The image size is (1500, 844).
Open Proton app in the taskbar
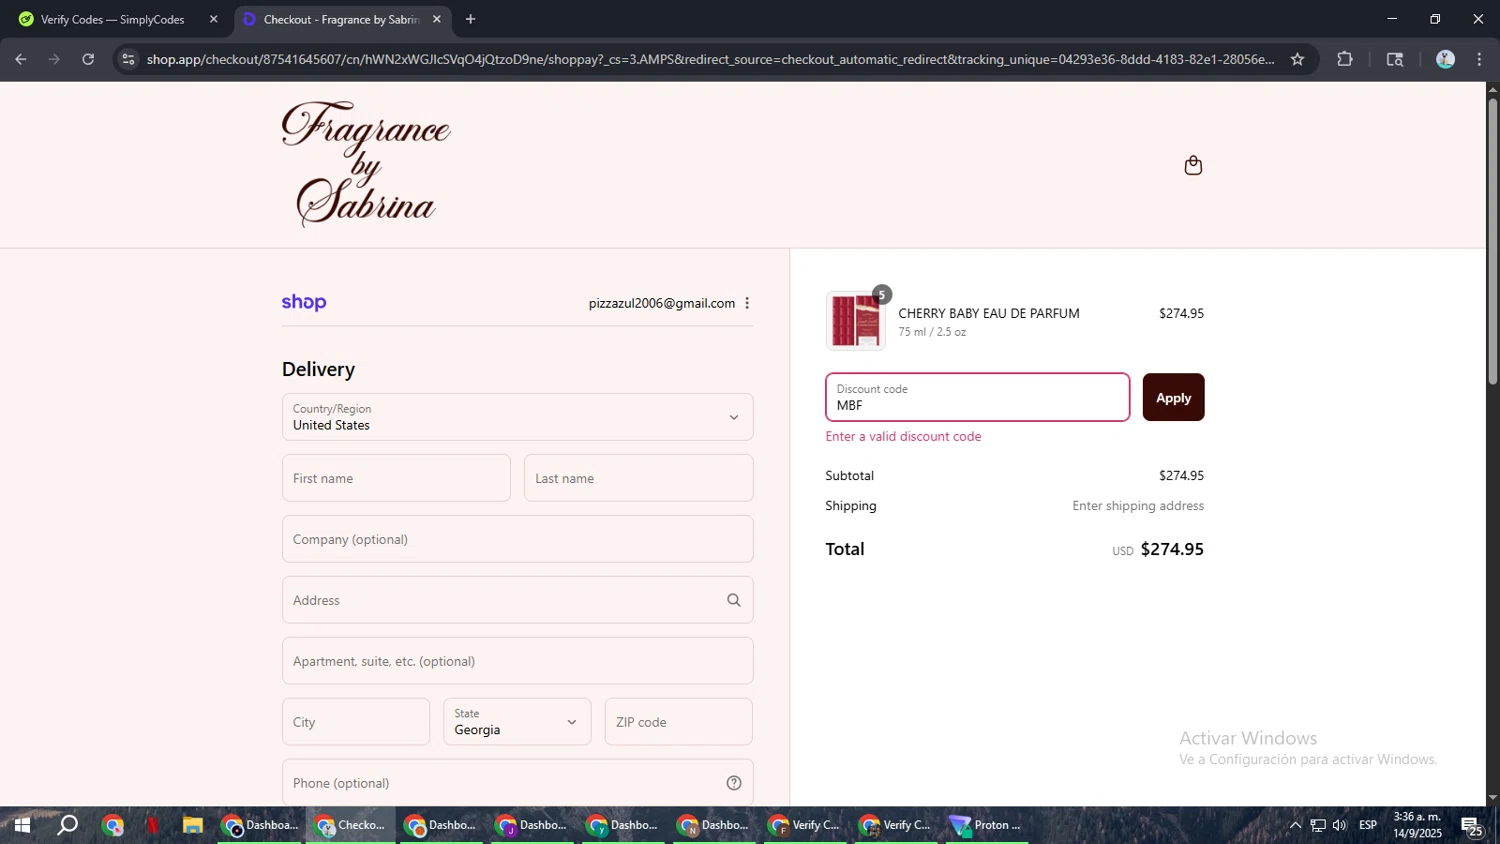(987, 825)
